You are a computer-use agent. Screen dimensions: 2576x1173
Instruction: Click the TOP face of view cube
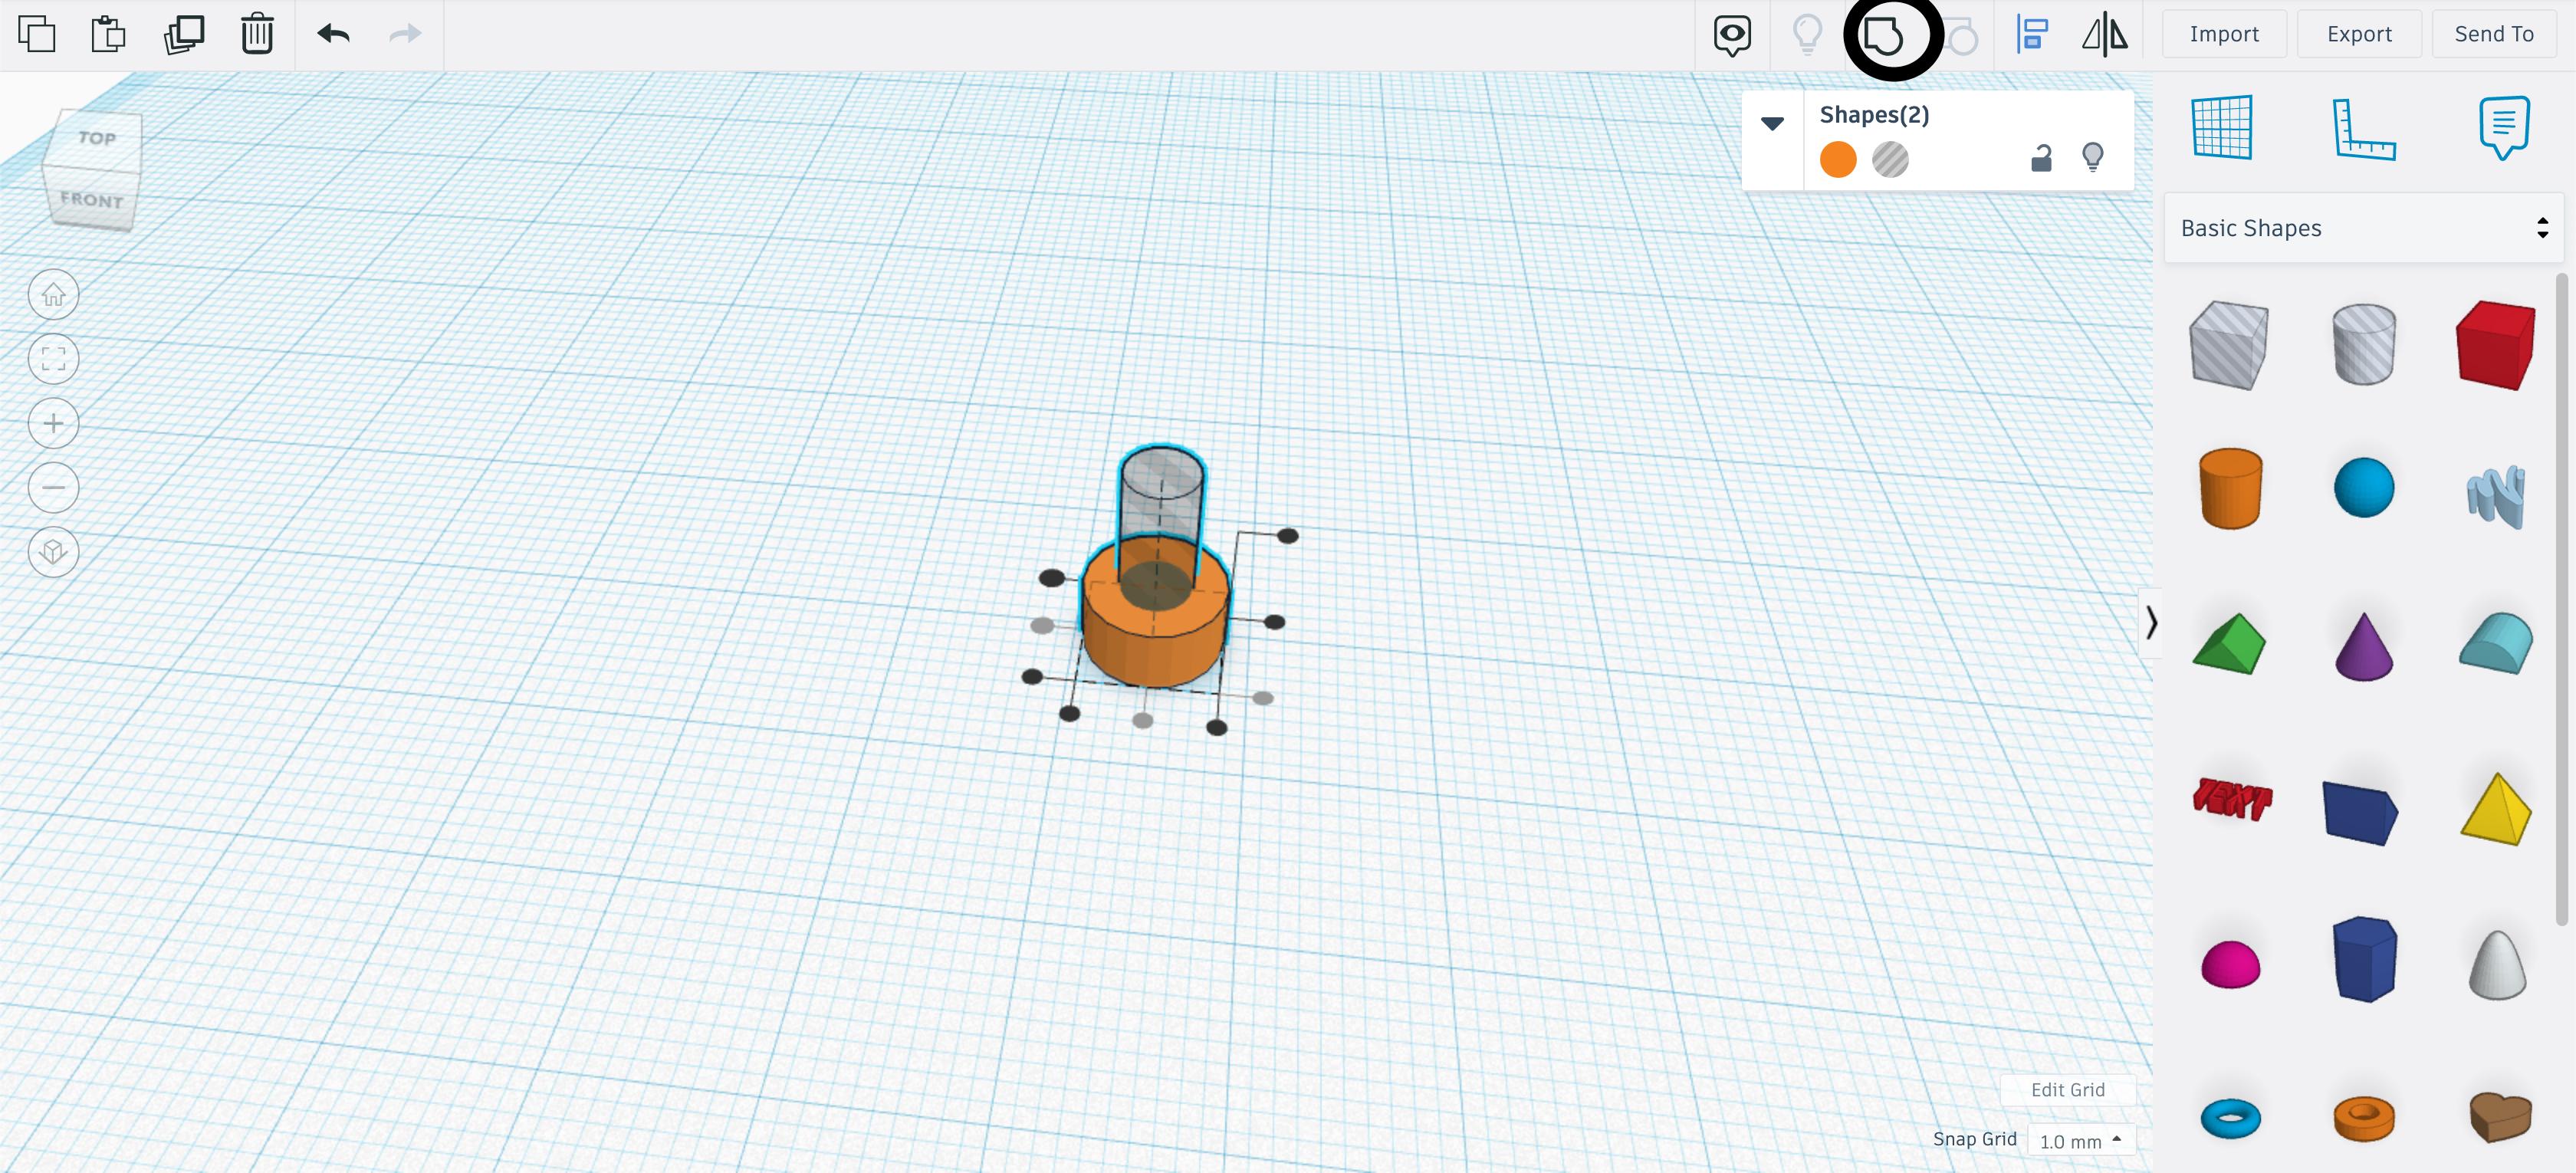click(96, 139)
